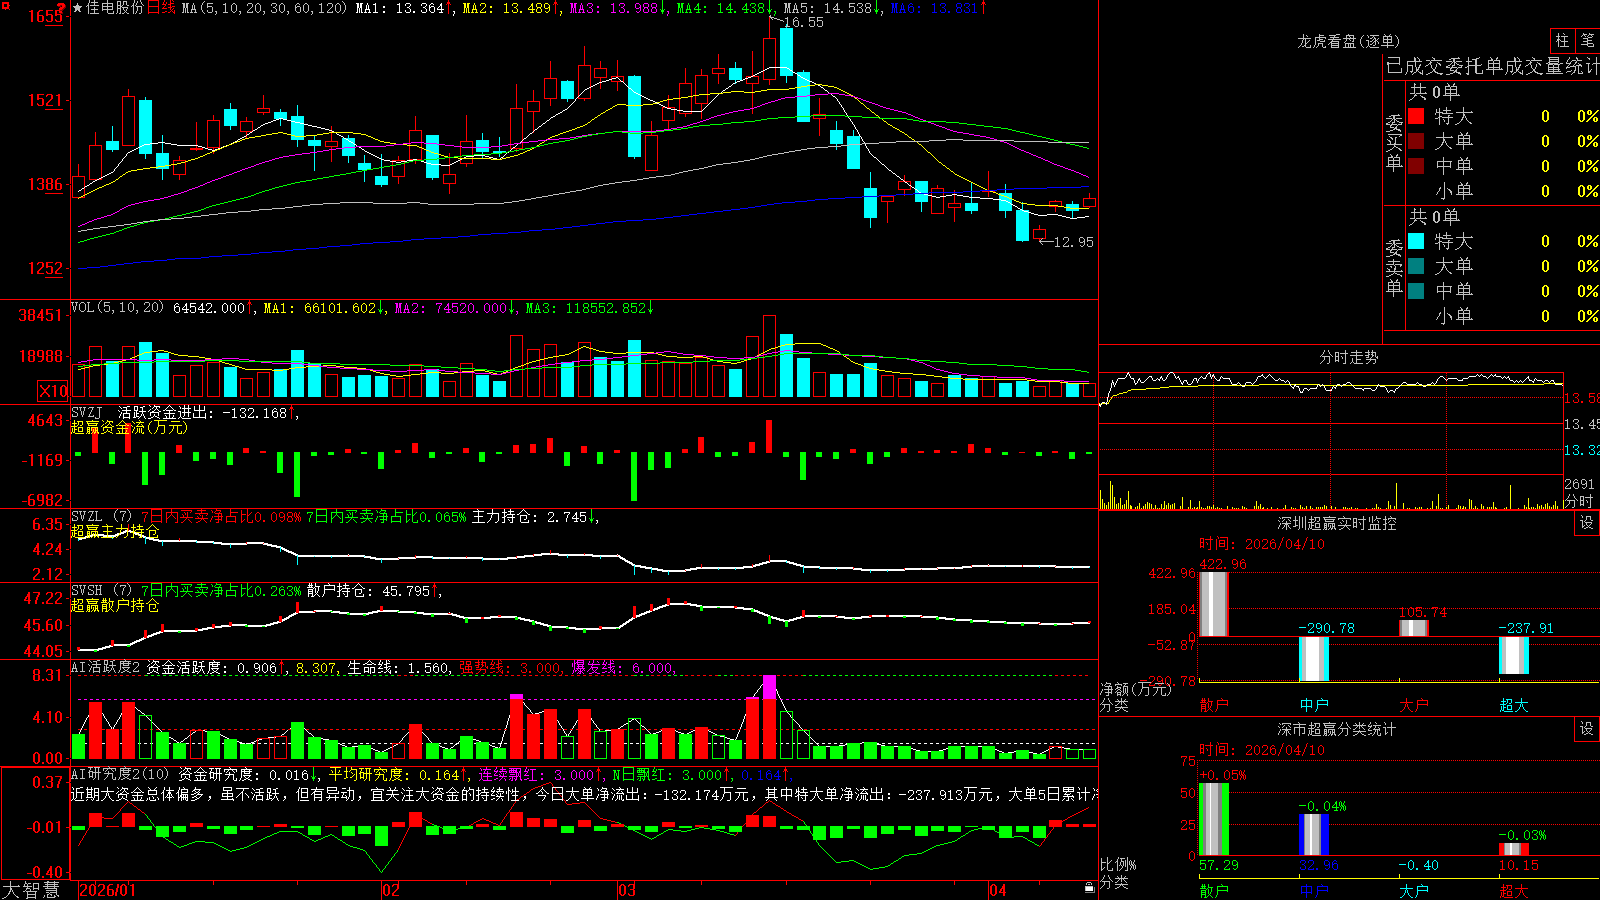Viewport: 1600px width, 900px height.
Task: Click the 佳电股份 stock name
Action: point(115,8)
